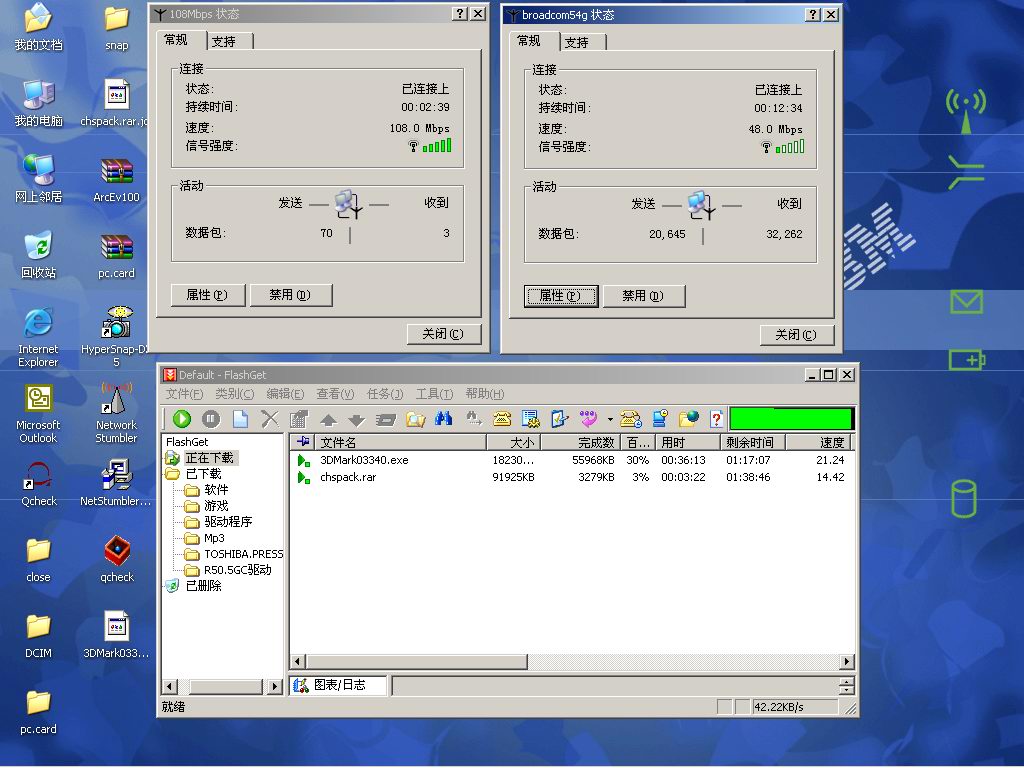Click 关闭(C) in the 108Mbps status window
The width and height of the screenshot is (1024, 768).
(443, 334)
